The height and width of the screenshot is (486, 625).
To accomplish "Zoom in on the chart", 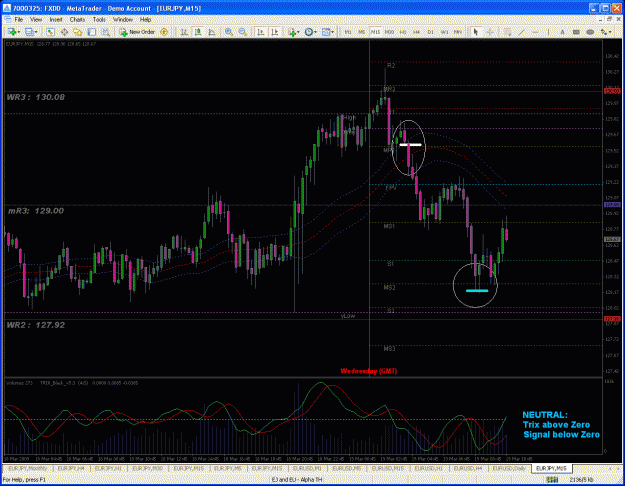I will [x=229, y=32].
